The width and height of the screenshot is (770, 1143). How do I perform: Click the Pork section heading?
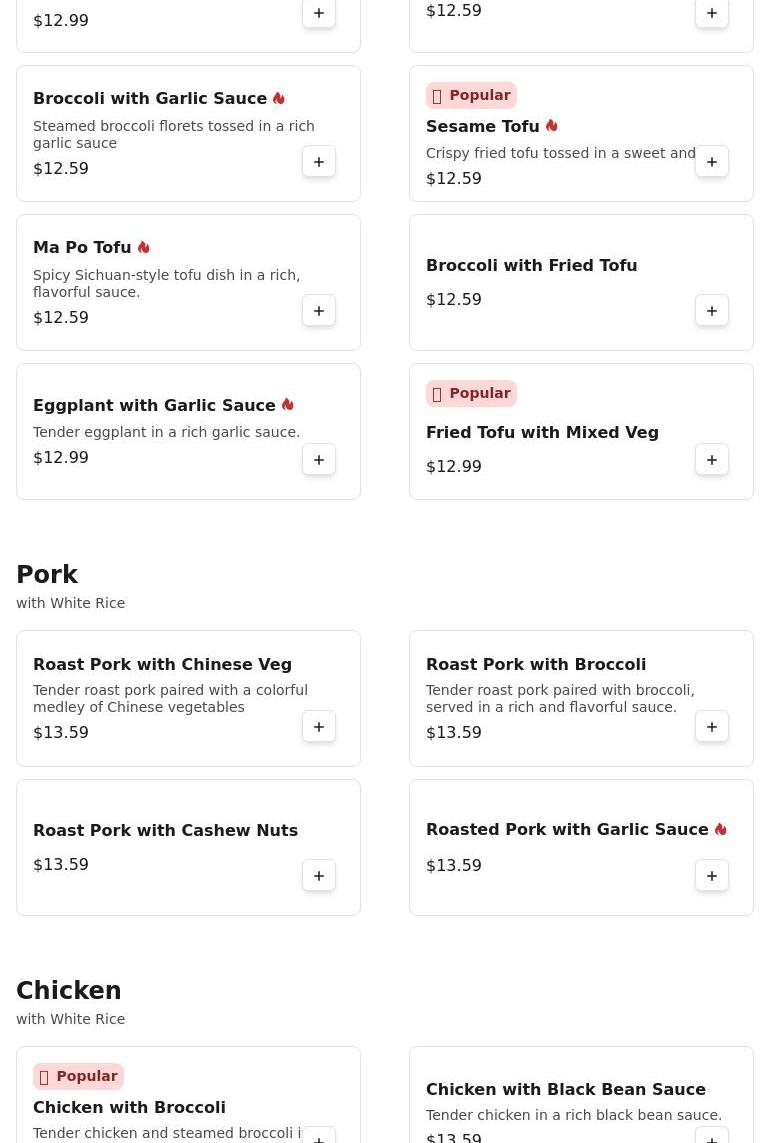[47, 575]
